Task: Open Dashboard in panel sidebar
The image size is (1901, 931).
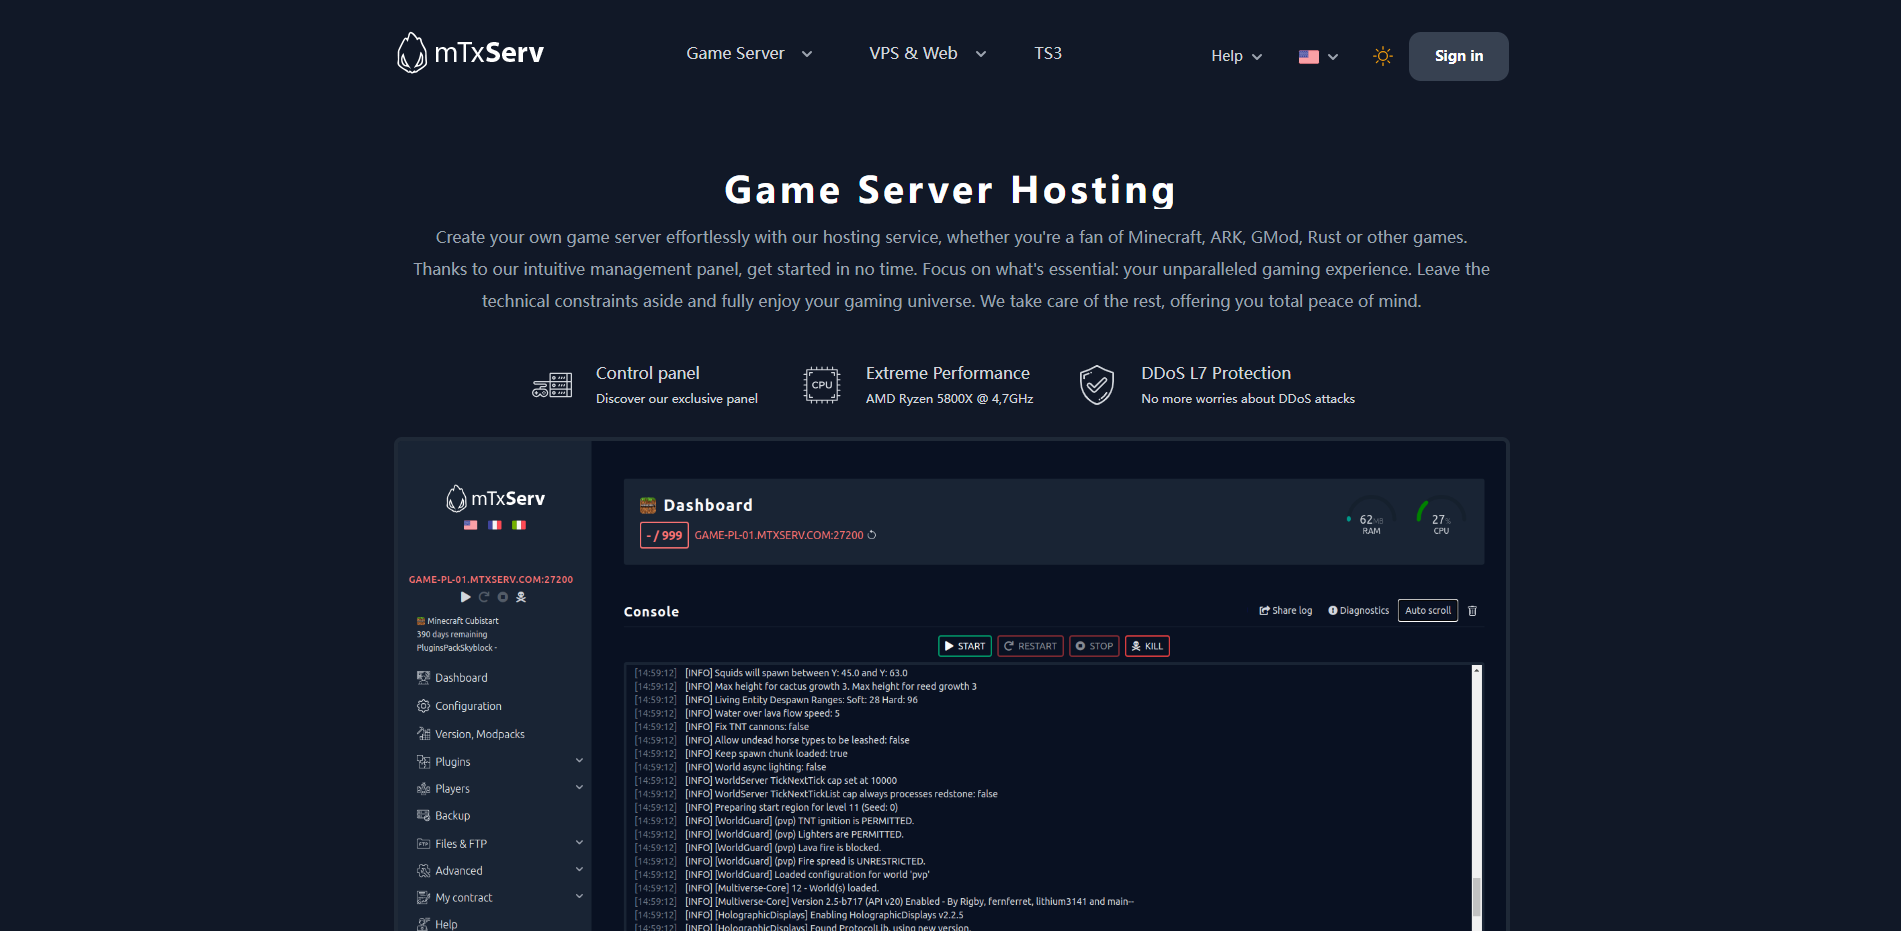Action: (461, 678)
